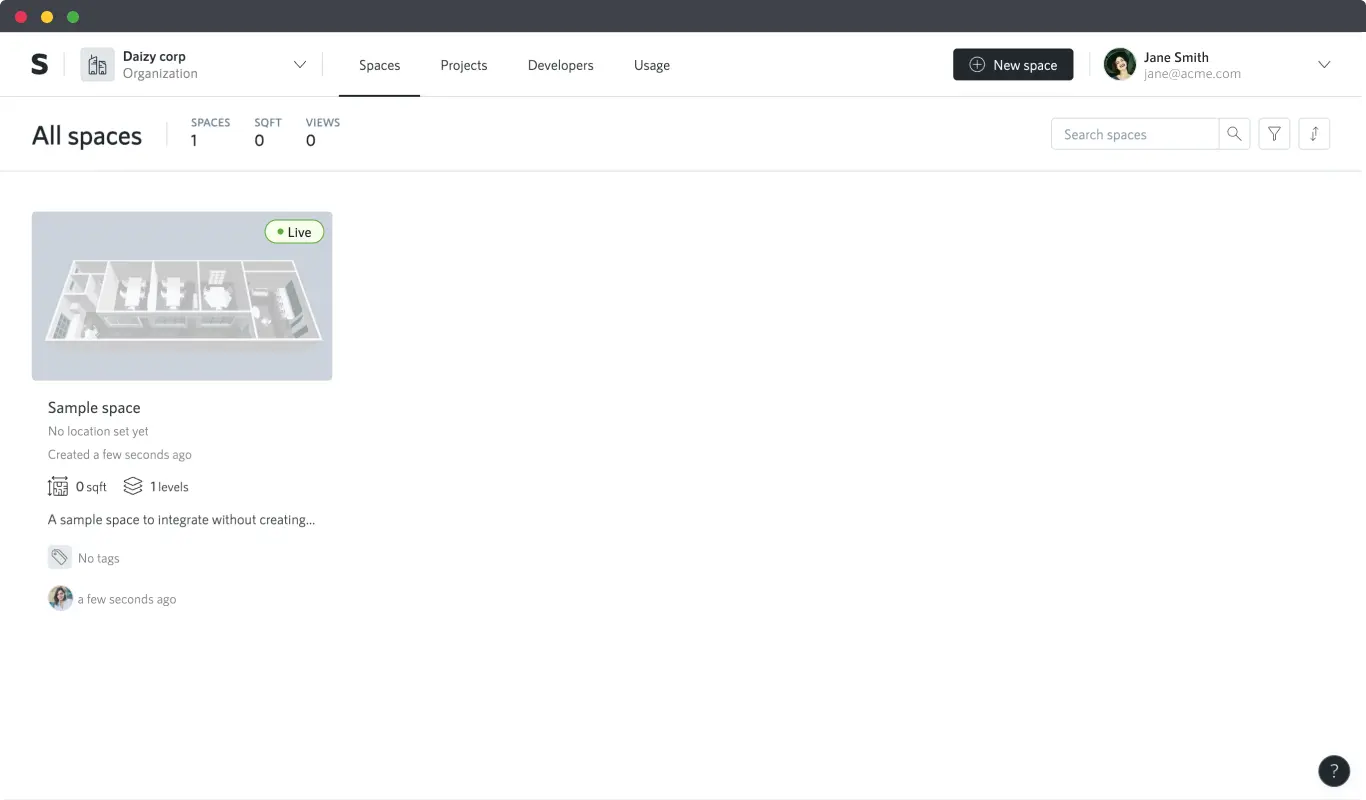
Task: Open the Usage tab
Action: tap(652, 65)
